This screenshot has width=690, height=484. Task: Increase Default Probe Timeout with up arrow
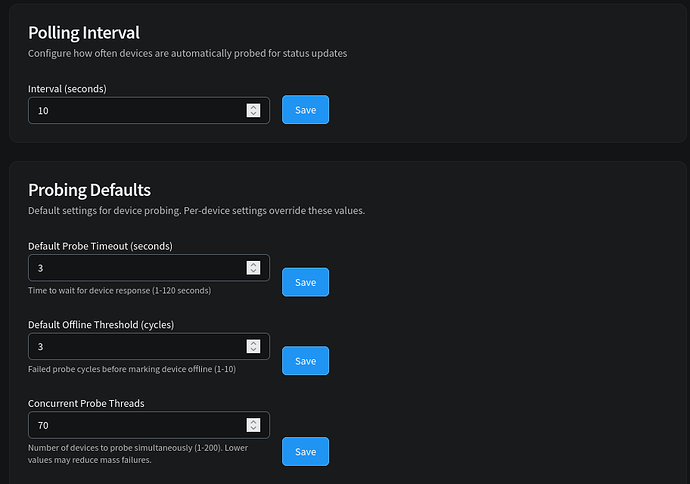pos(254,263)
